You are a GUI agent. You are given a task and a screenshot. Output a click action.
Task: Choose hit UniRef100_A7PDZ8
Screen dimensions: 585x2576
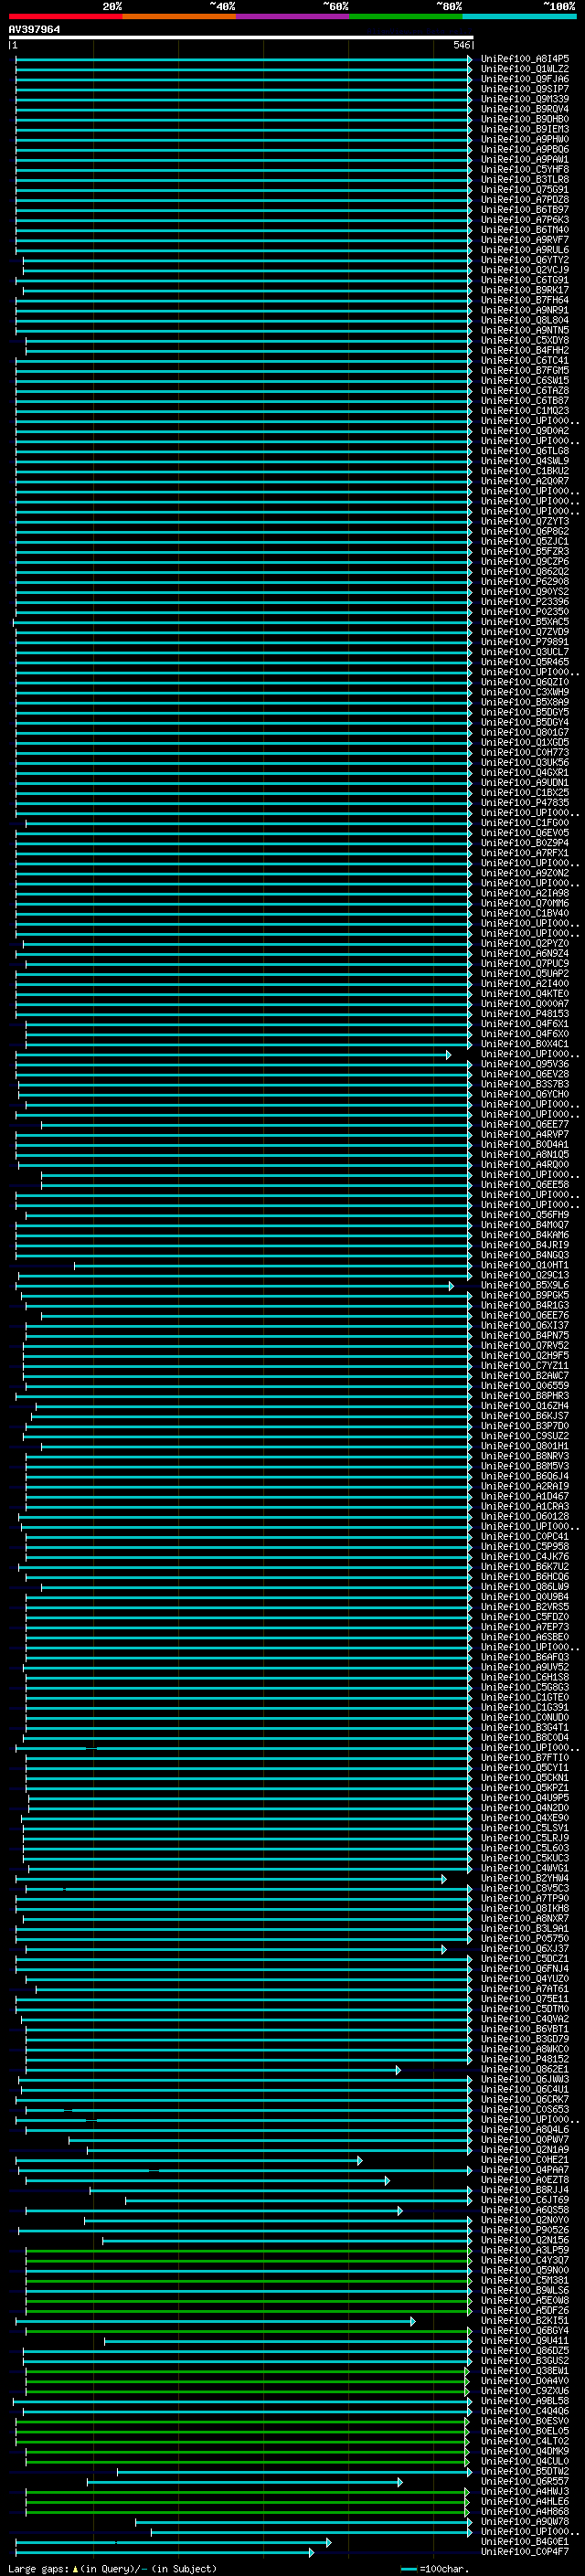coord(525,200)
